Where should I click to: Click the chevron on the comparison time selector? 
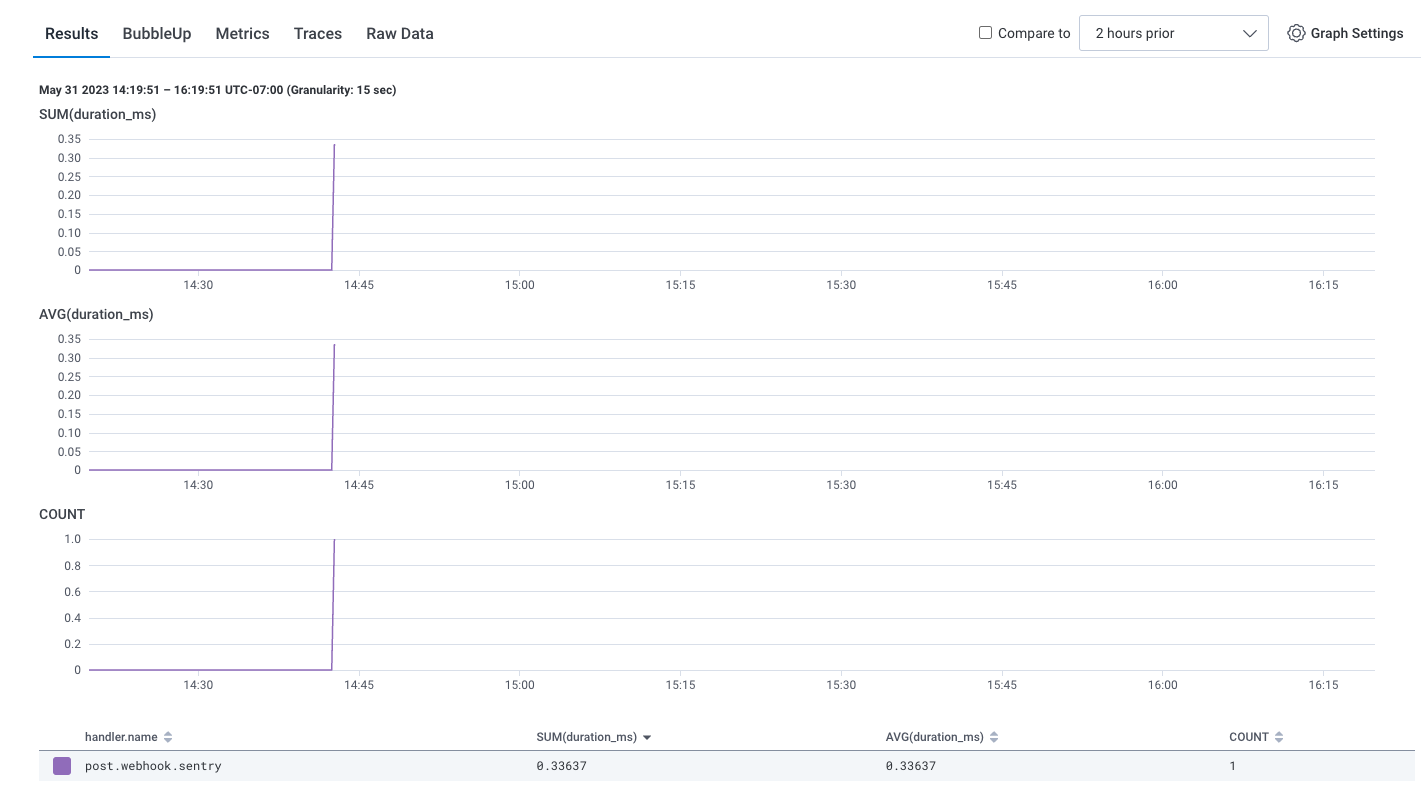tap(1250, 32)
